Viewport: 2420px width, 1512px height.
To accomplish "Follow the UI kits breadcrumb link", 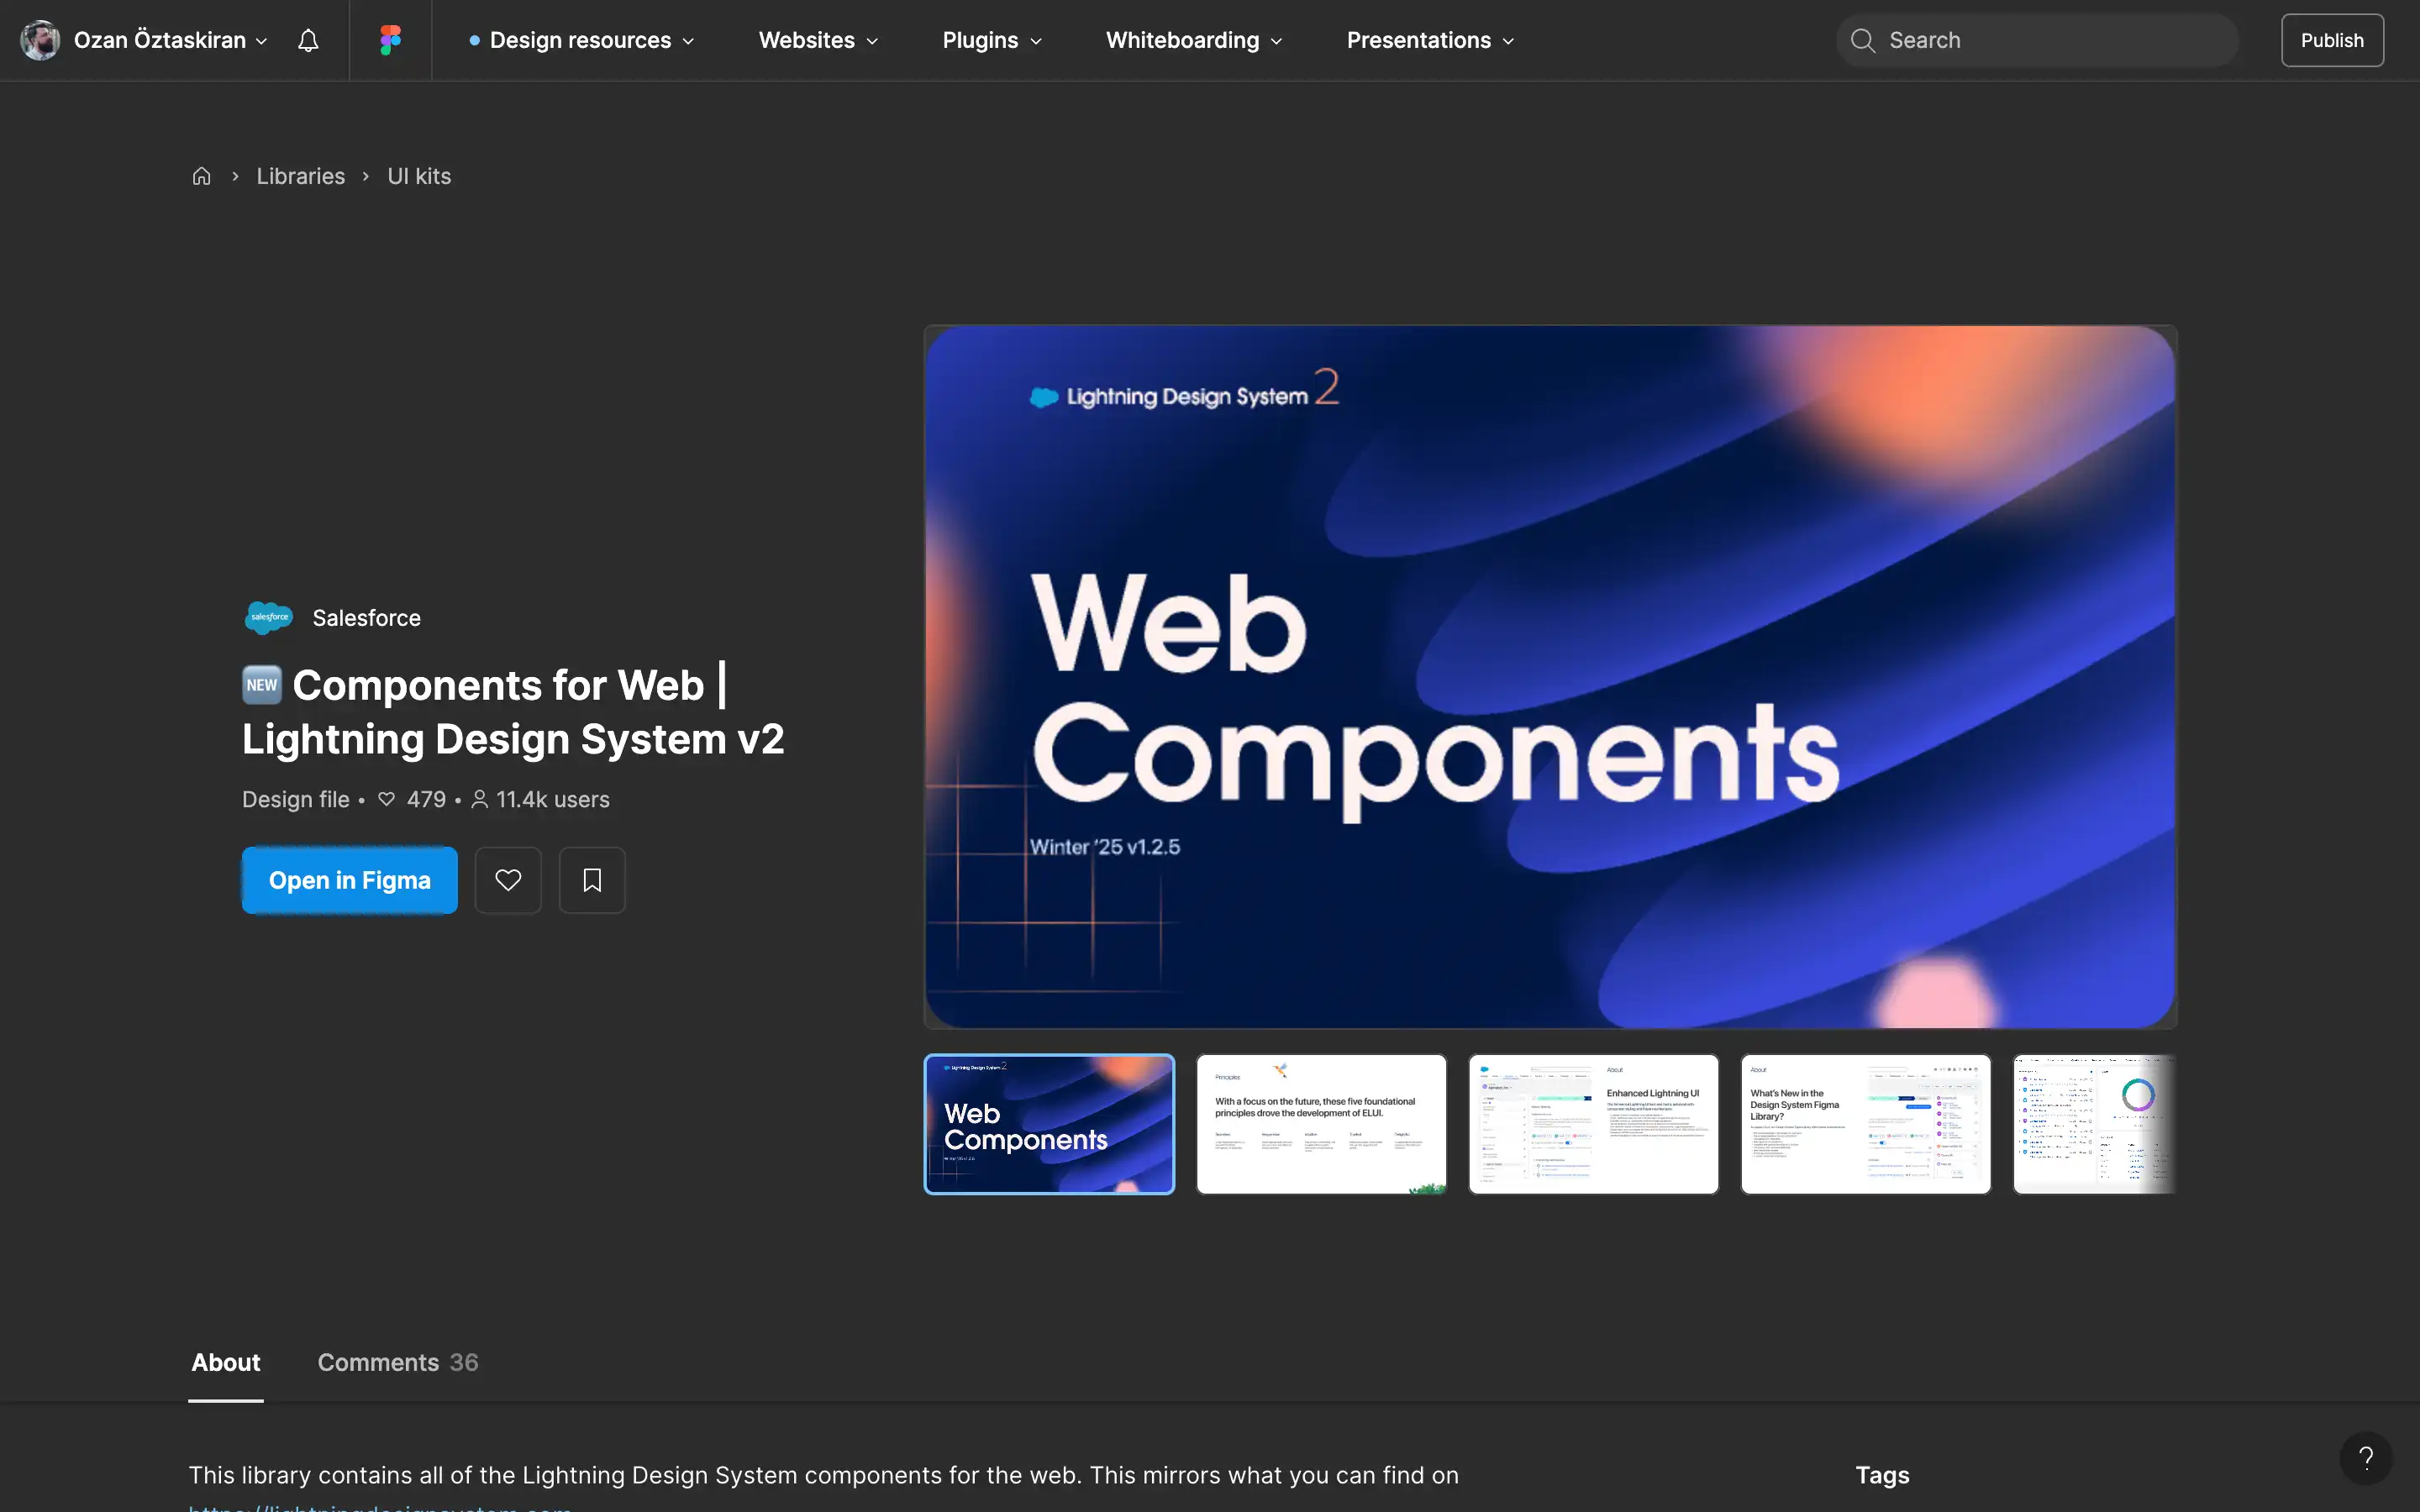I will (x=419, y=176).
